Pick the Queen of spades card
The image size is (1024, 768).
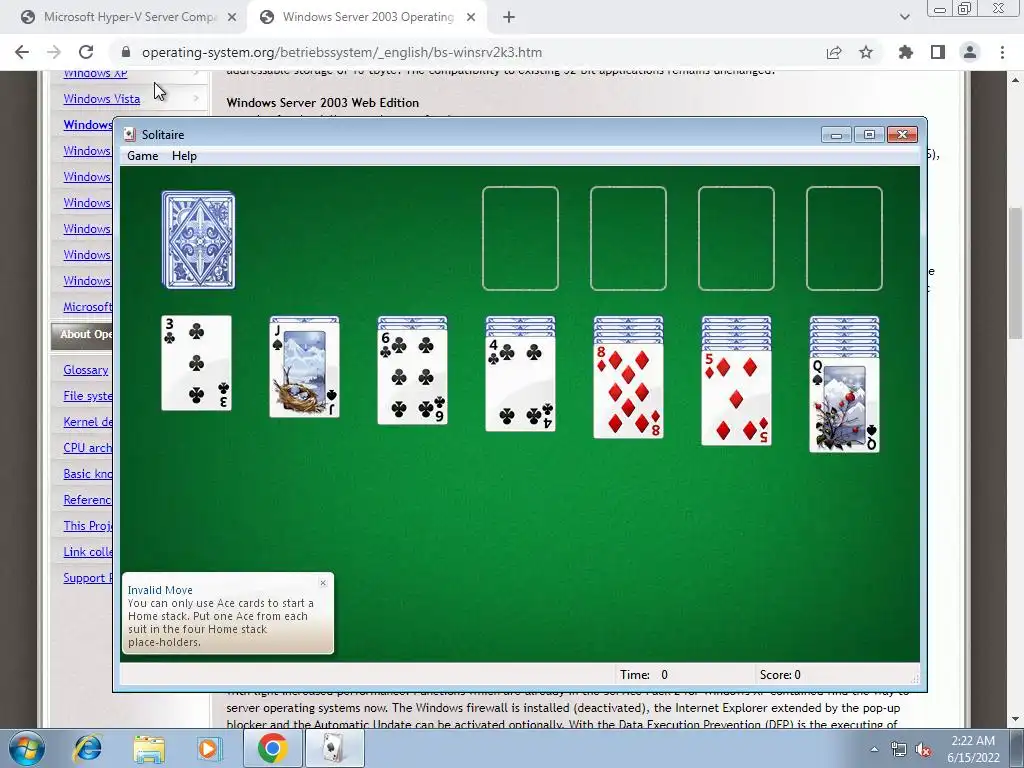(x=844, y=404)
